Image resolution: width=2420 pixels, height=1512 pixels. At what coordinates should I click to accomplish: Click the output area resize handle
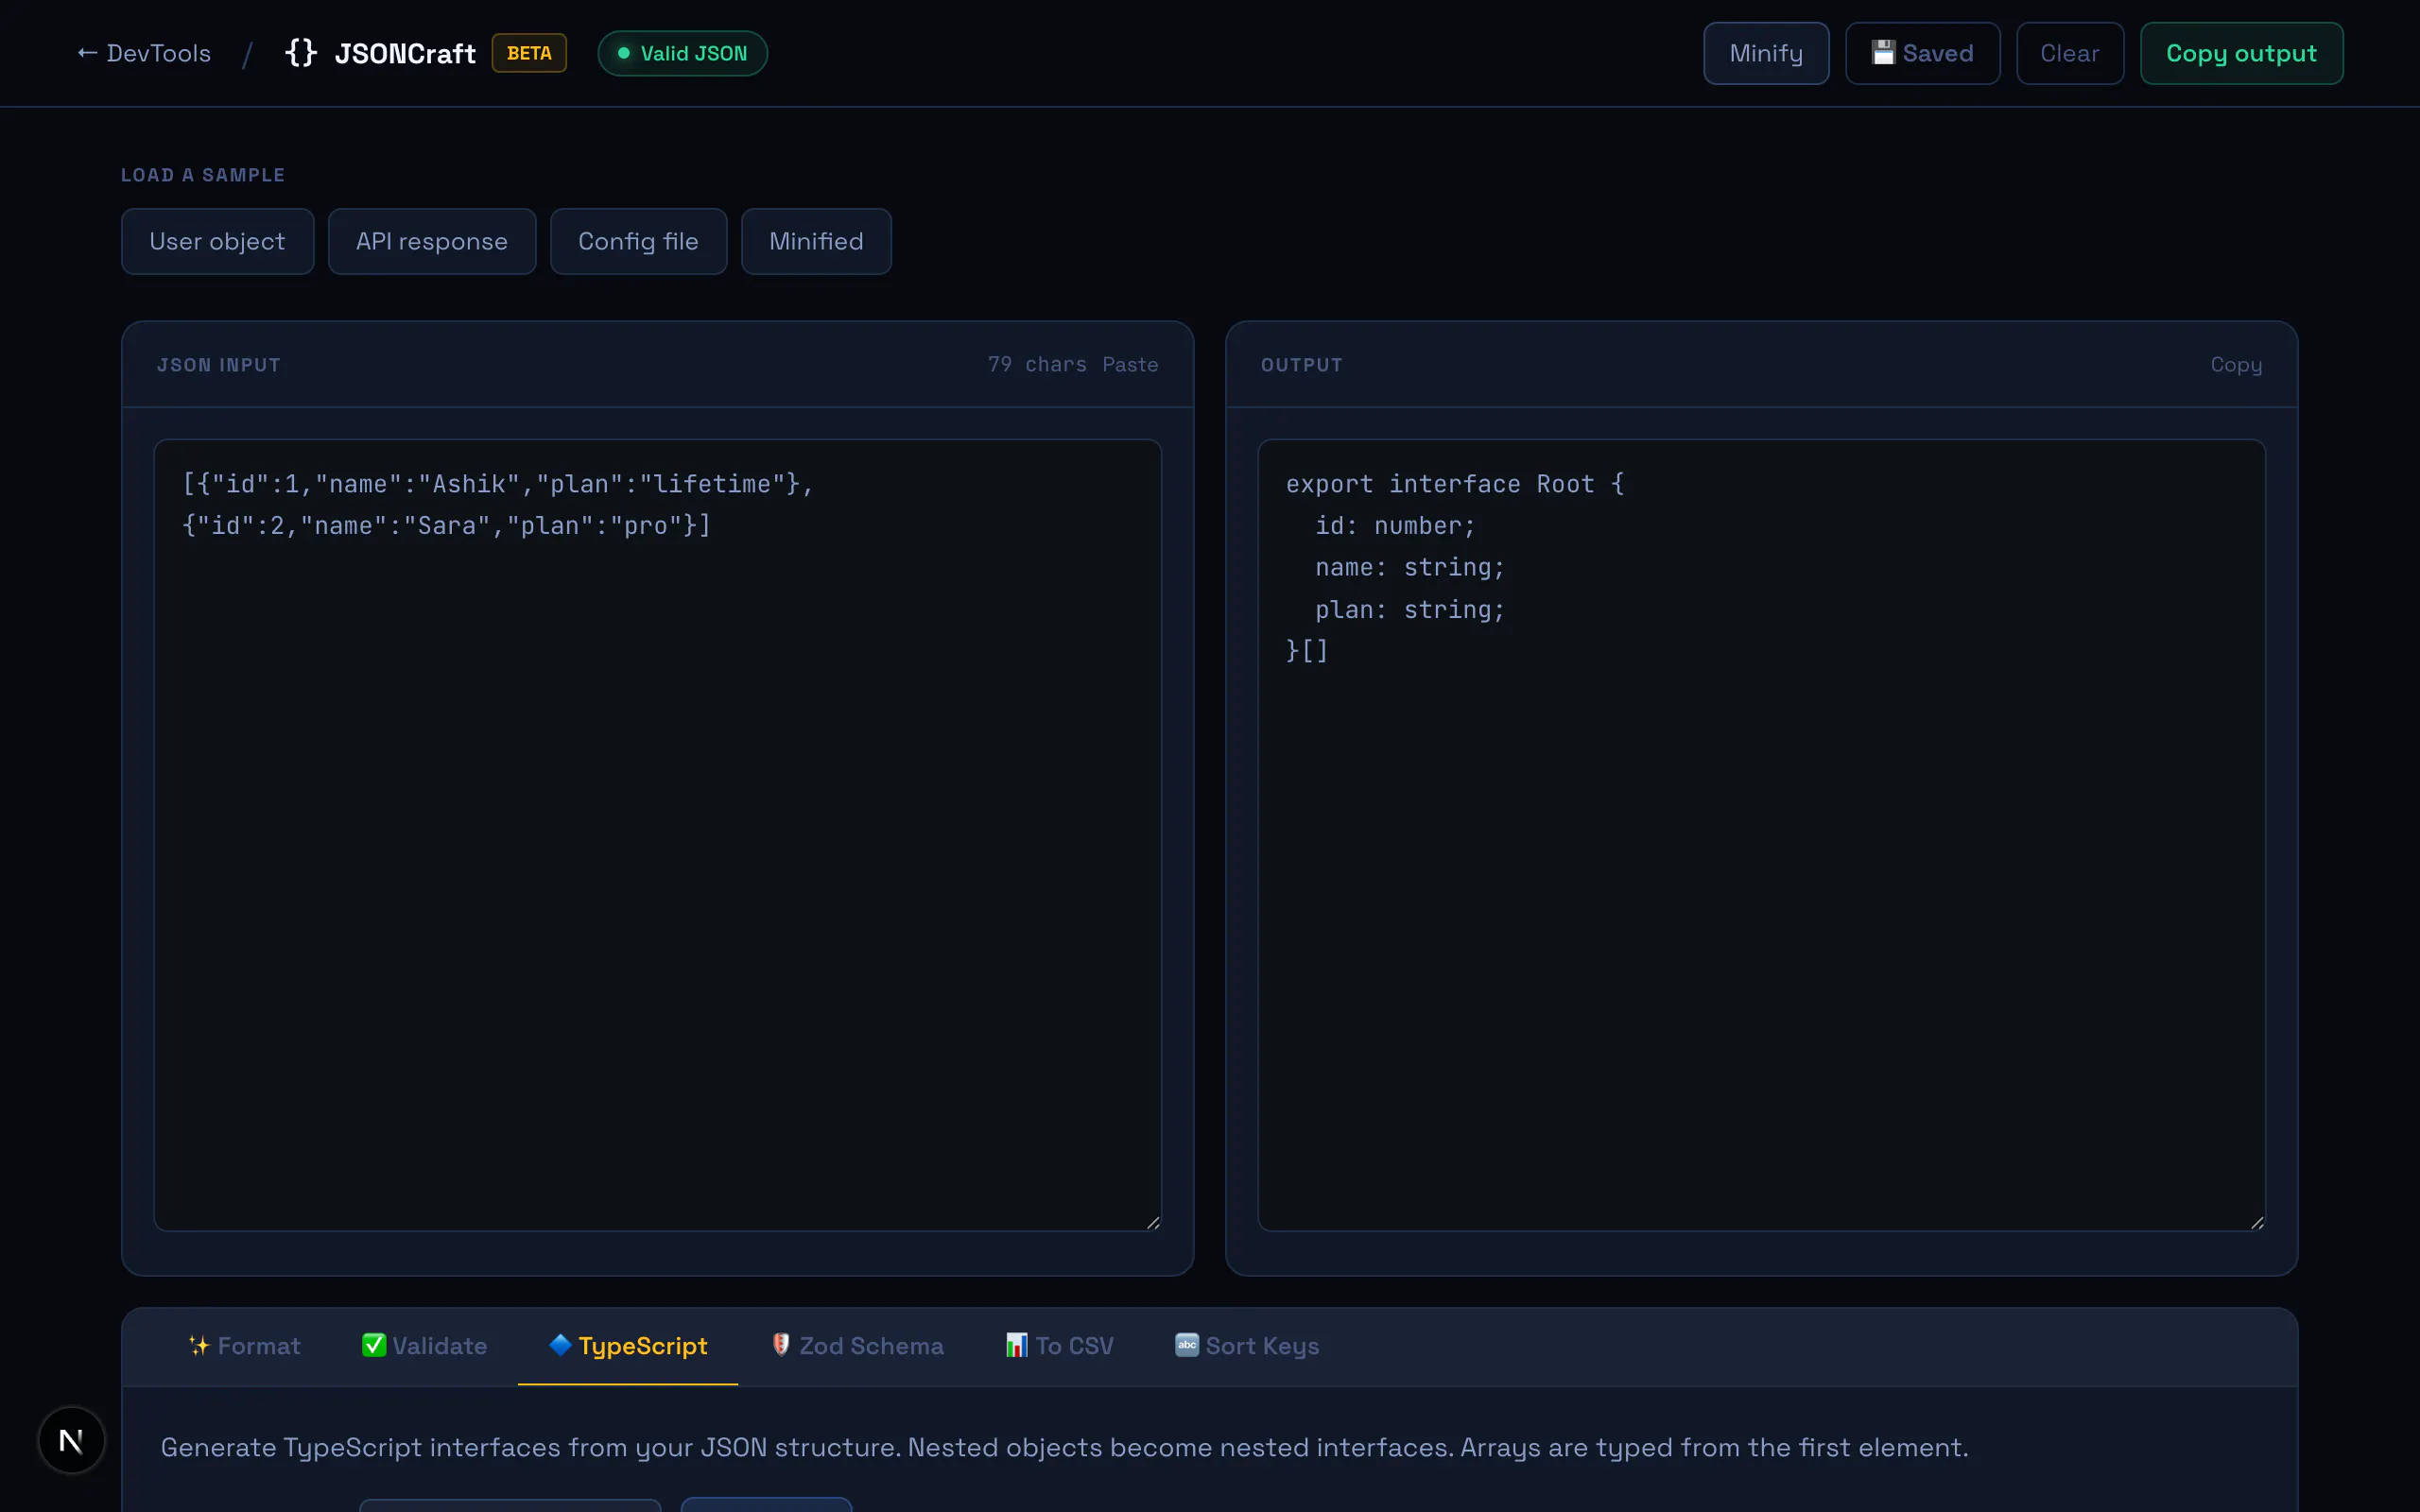pos(2257,1222)
